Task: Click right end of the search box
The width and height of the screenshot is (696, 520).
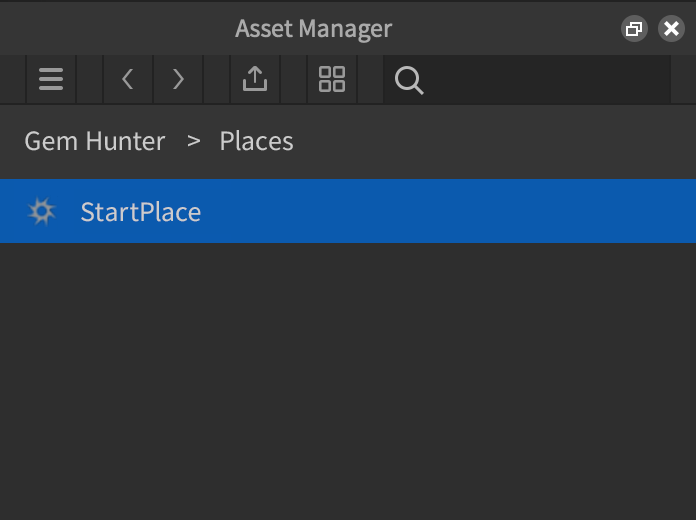Action: point(650,80)
